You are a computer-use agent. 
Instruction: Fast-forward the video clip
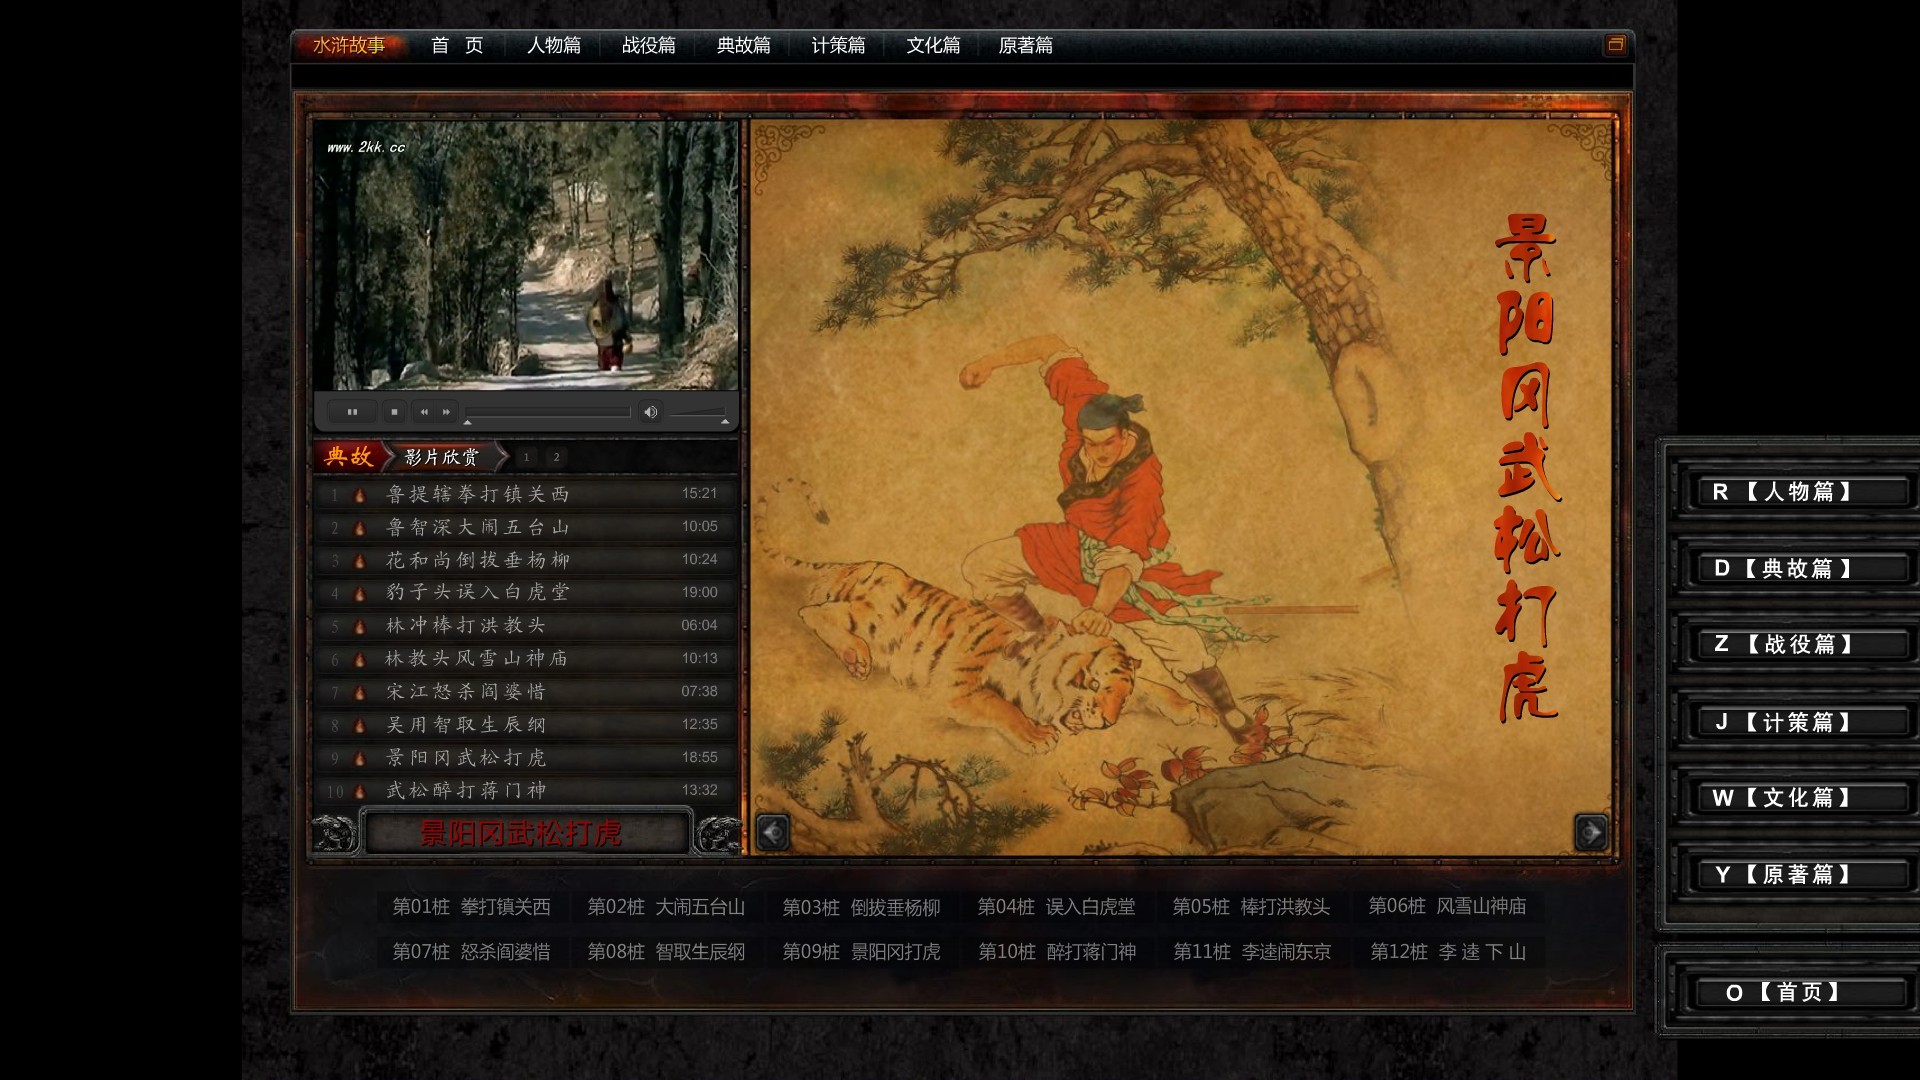coord(446,412)
